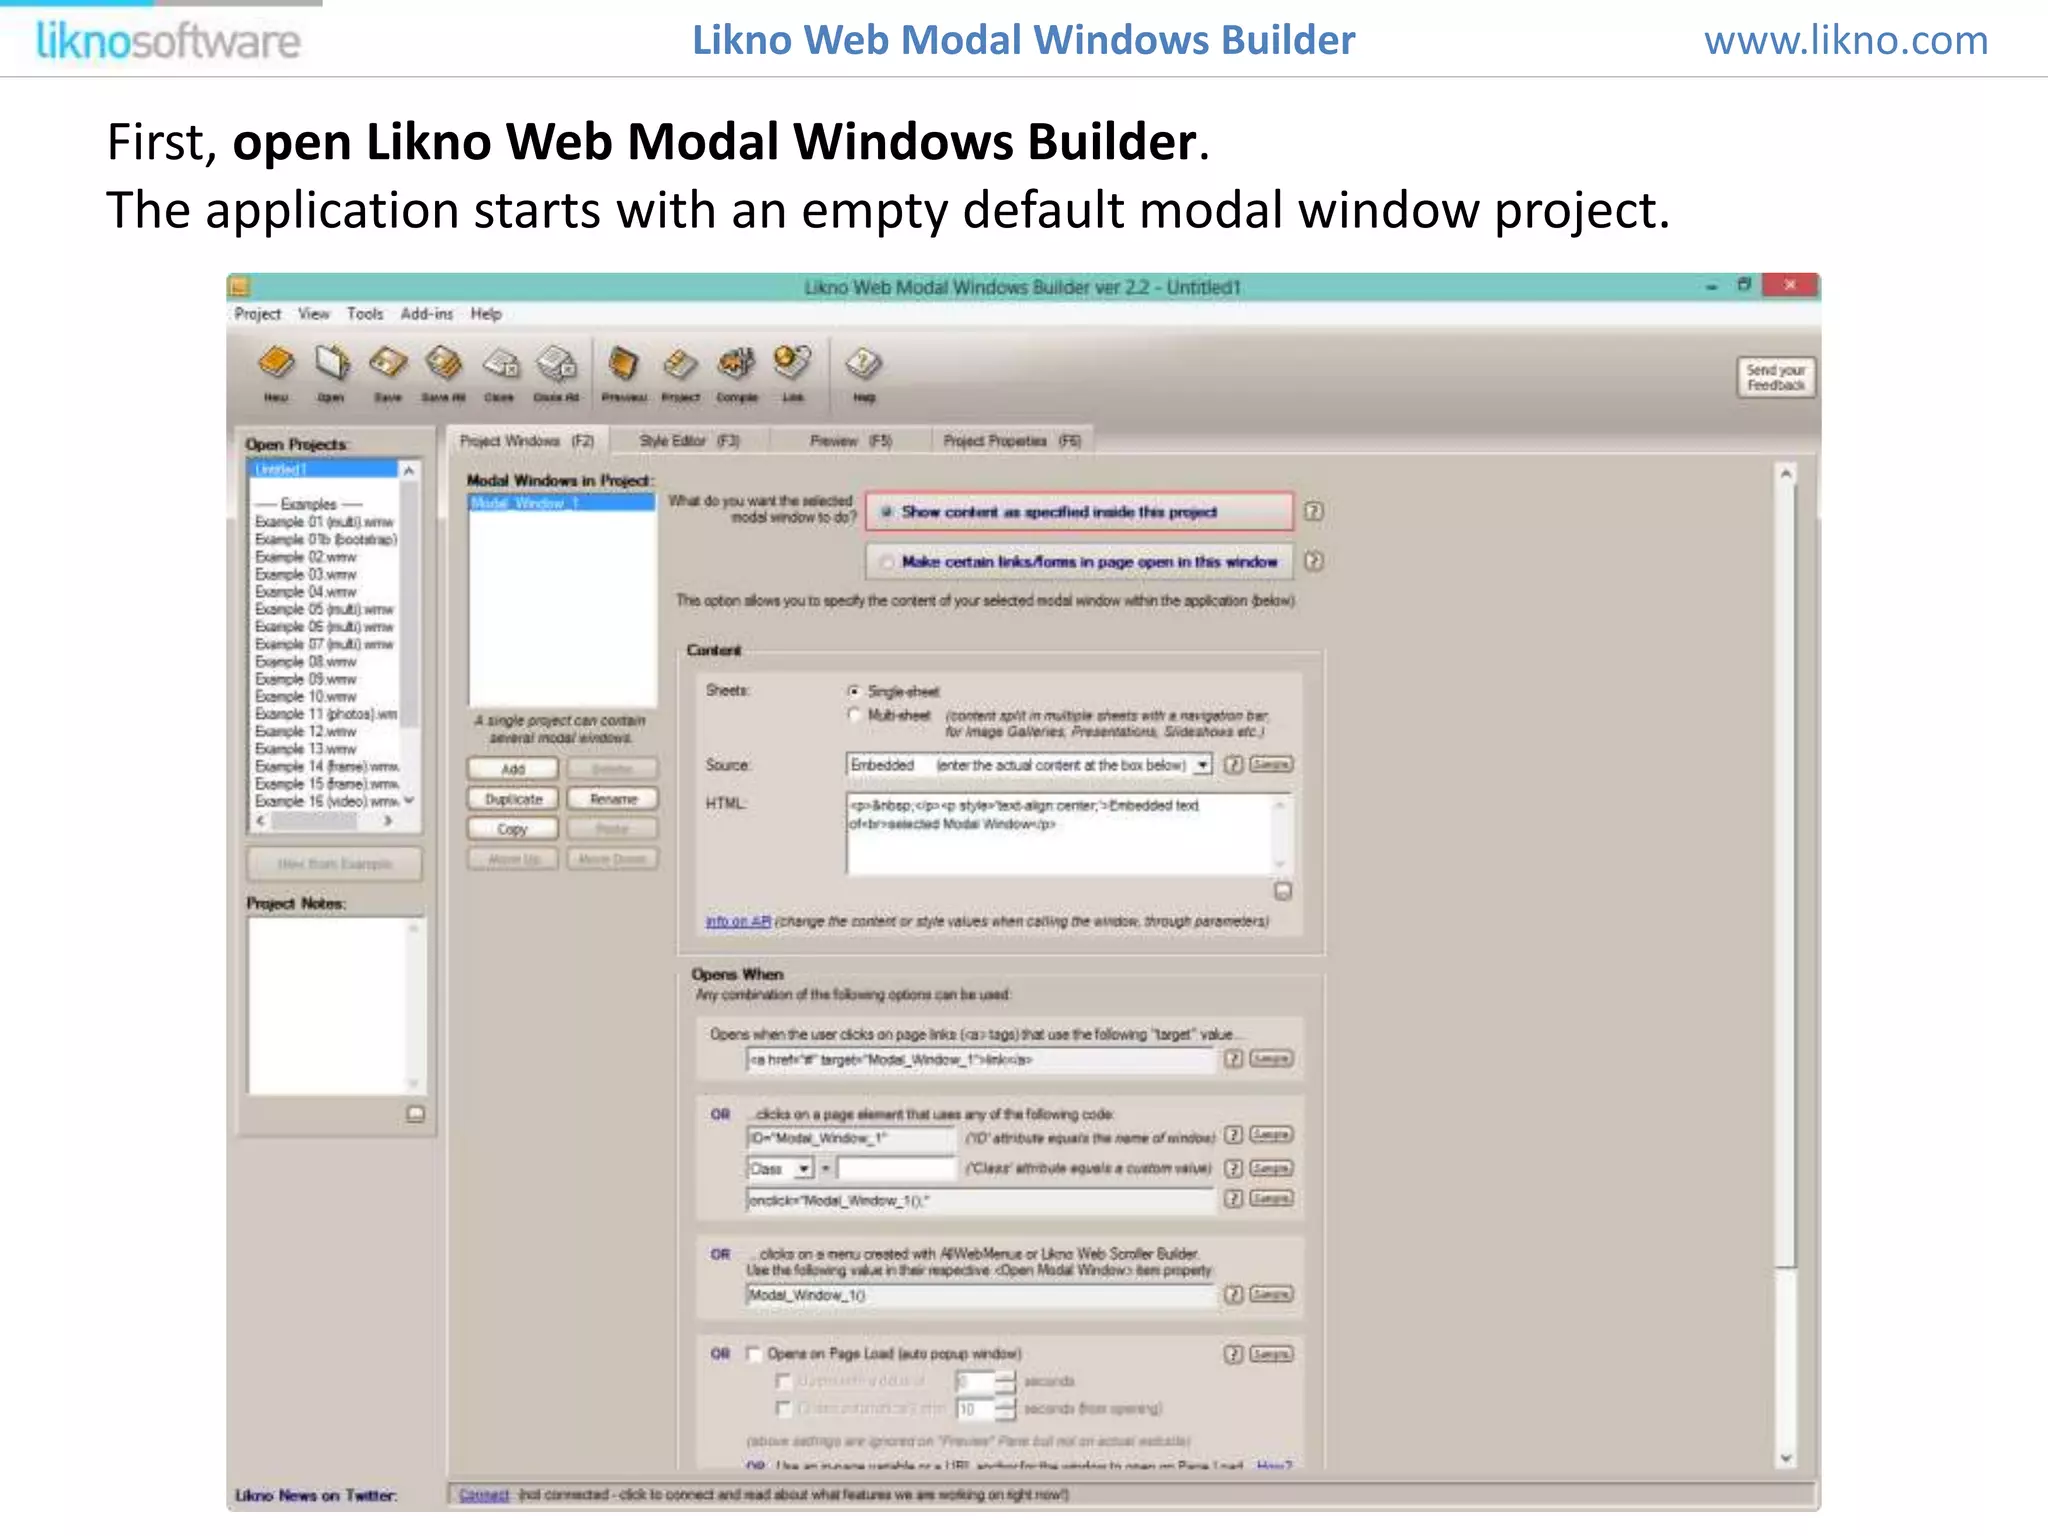Click Sample icon for Opens on Page Load

[1271, 1354]
